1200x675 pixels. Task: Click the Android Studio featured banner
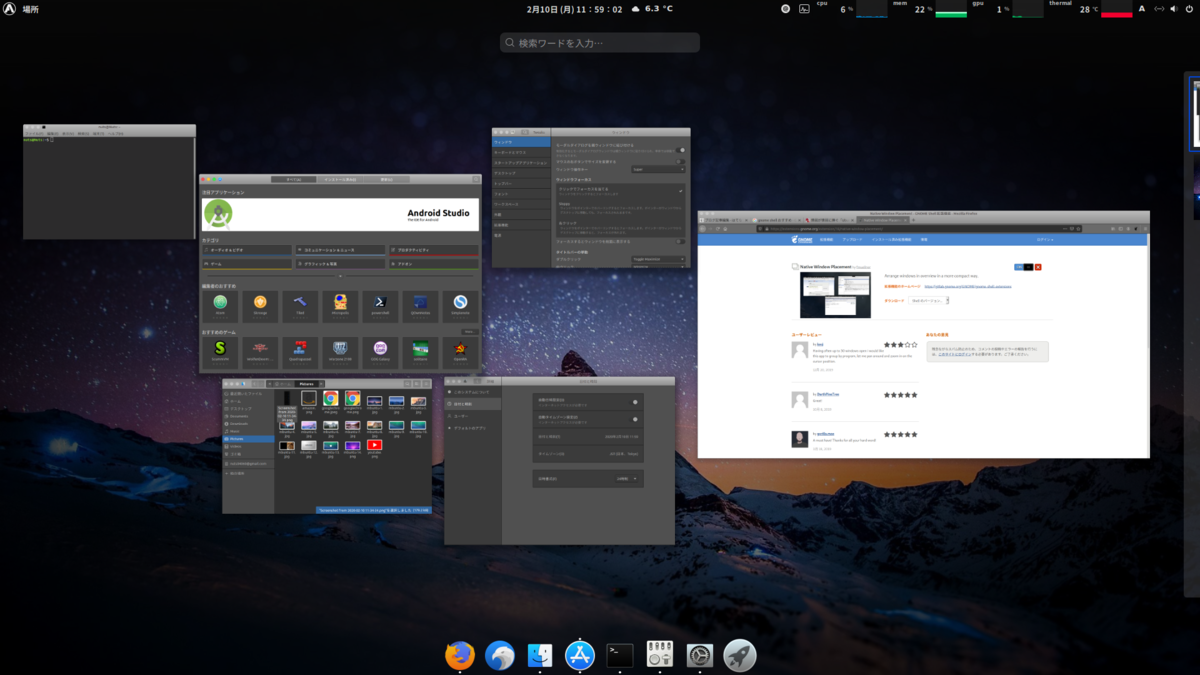[x=340, y=215]
